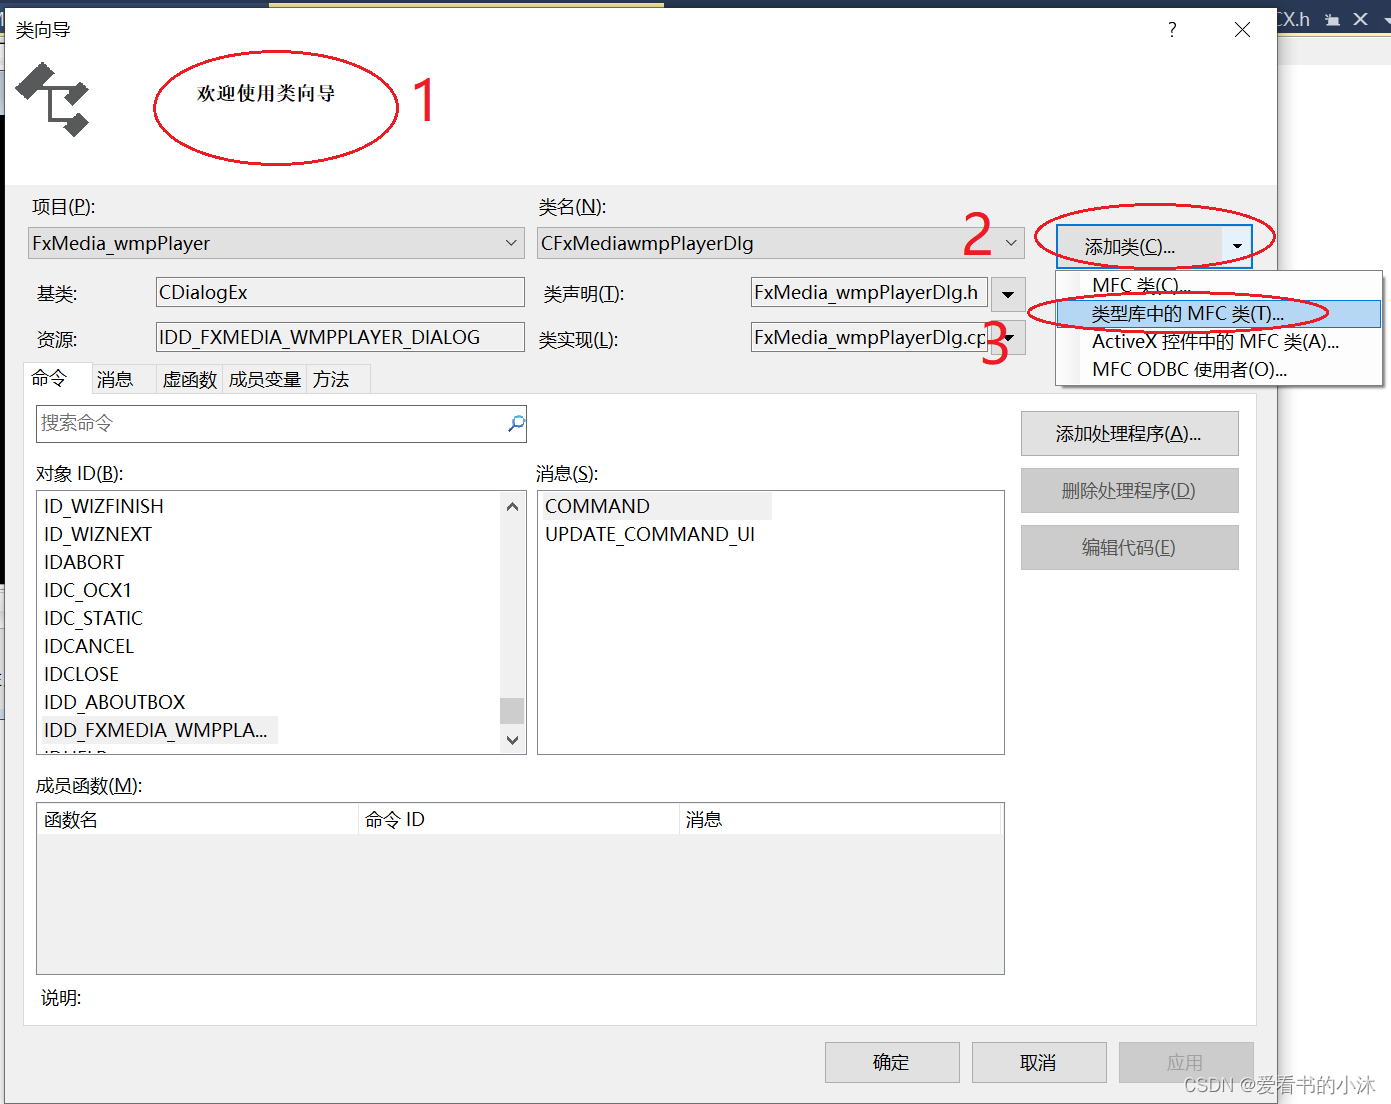Select IDABORT in object ID list

click(x=84, y=562)
